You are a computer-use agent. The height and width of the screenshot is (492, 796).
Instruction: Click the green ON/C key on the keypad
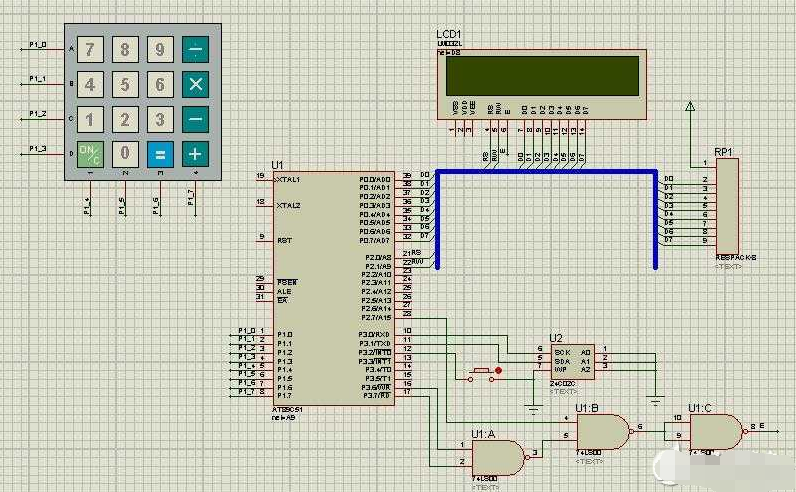point(90,154)
